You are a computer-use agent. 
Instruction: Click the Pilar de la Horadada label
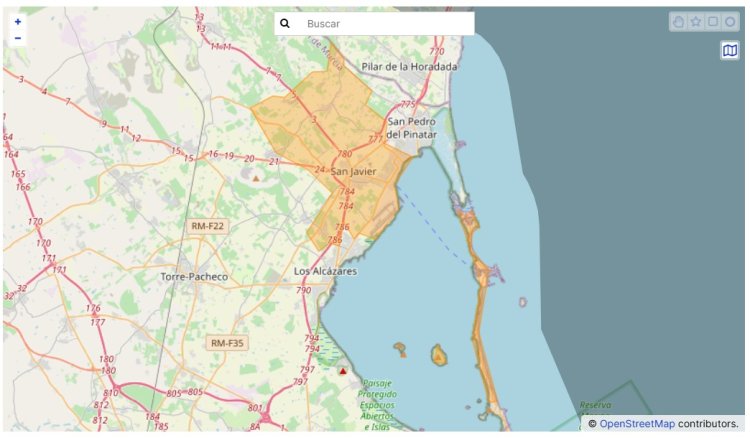pyautogui.click(x=409, y=67)
